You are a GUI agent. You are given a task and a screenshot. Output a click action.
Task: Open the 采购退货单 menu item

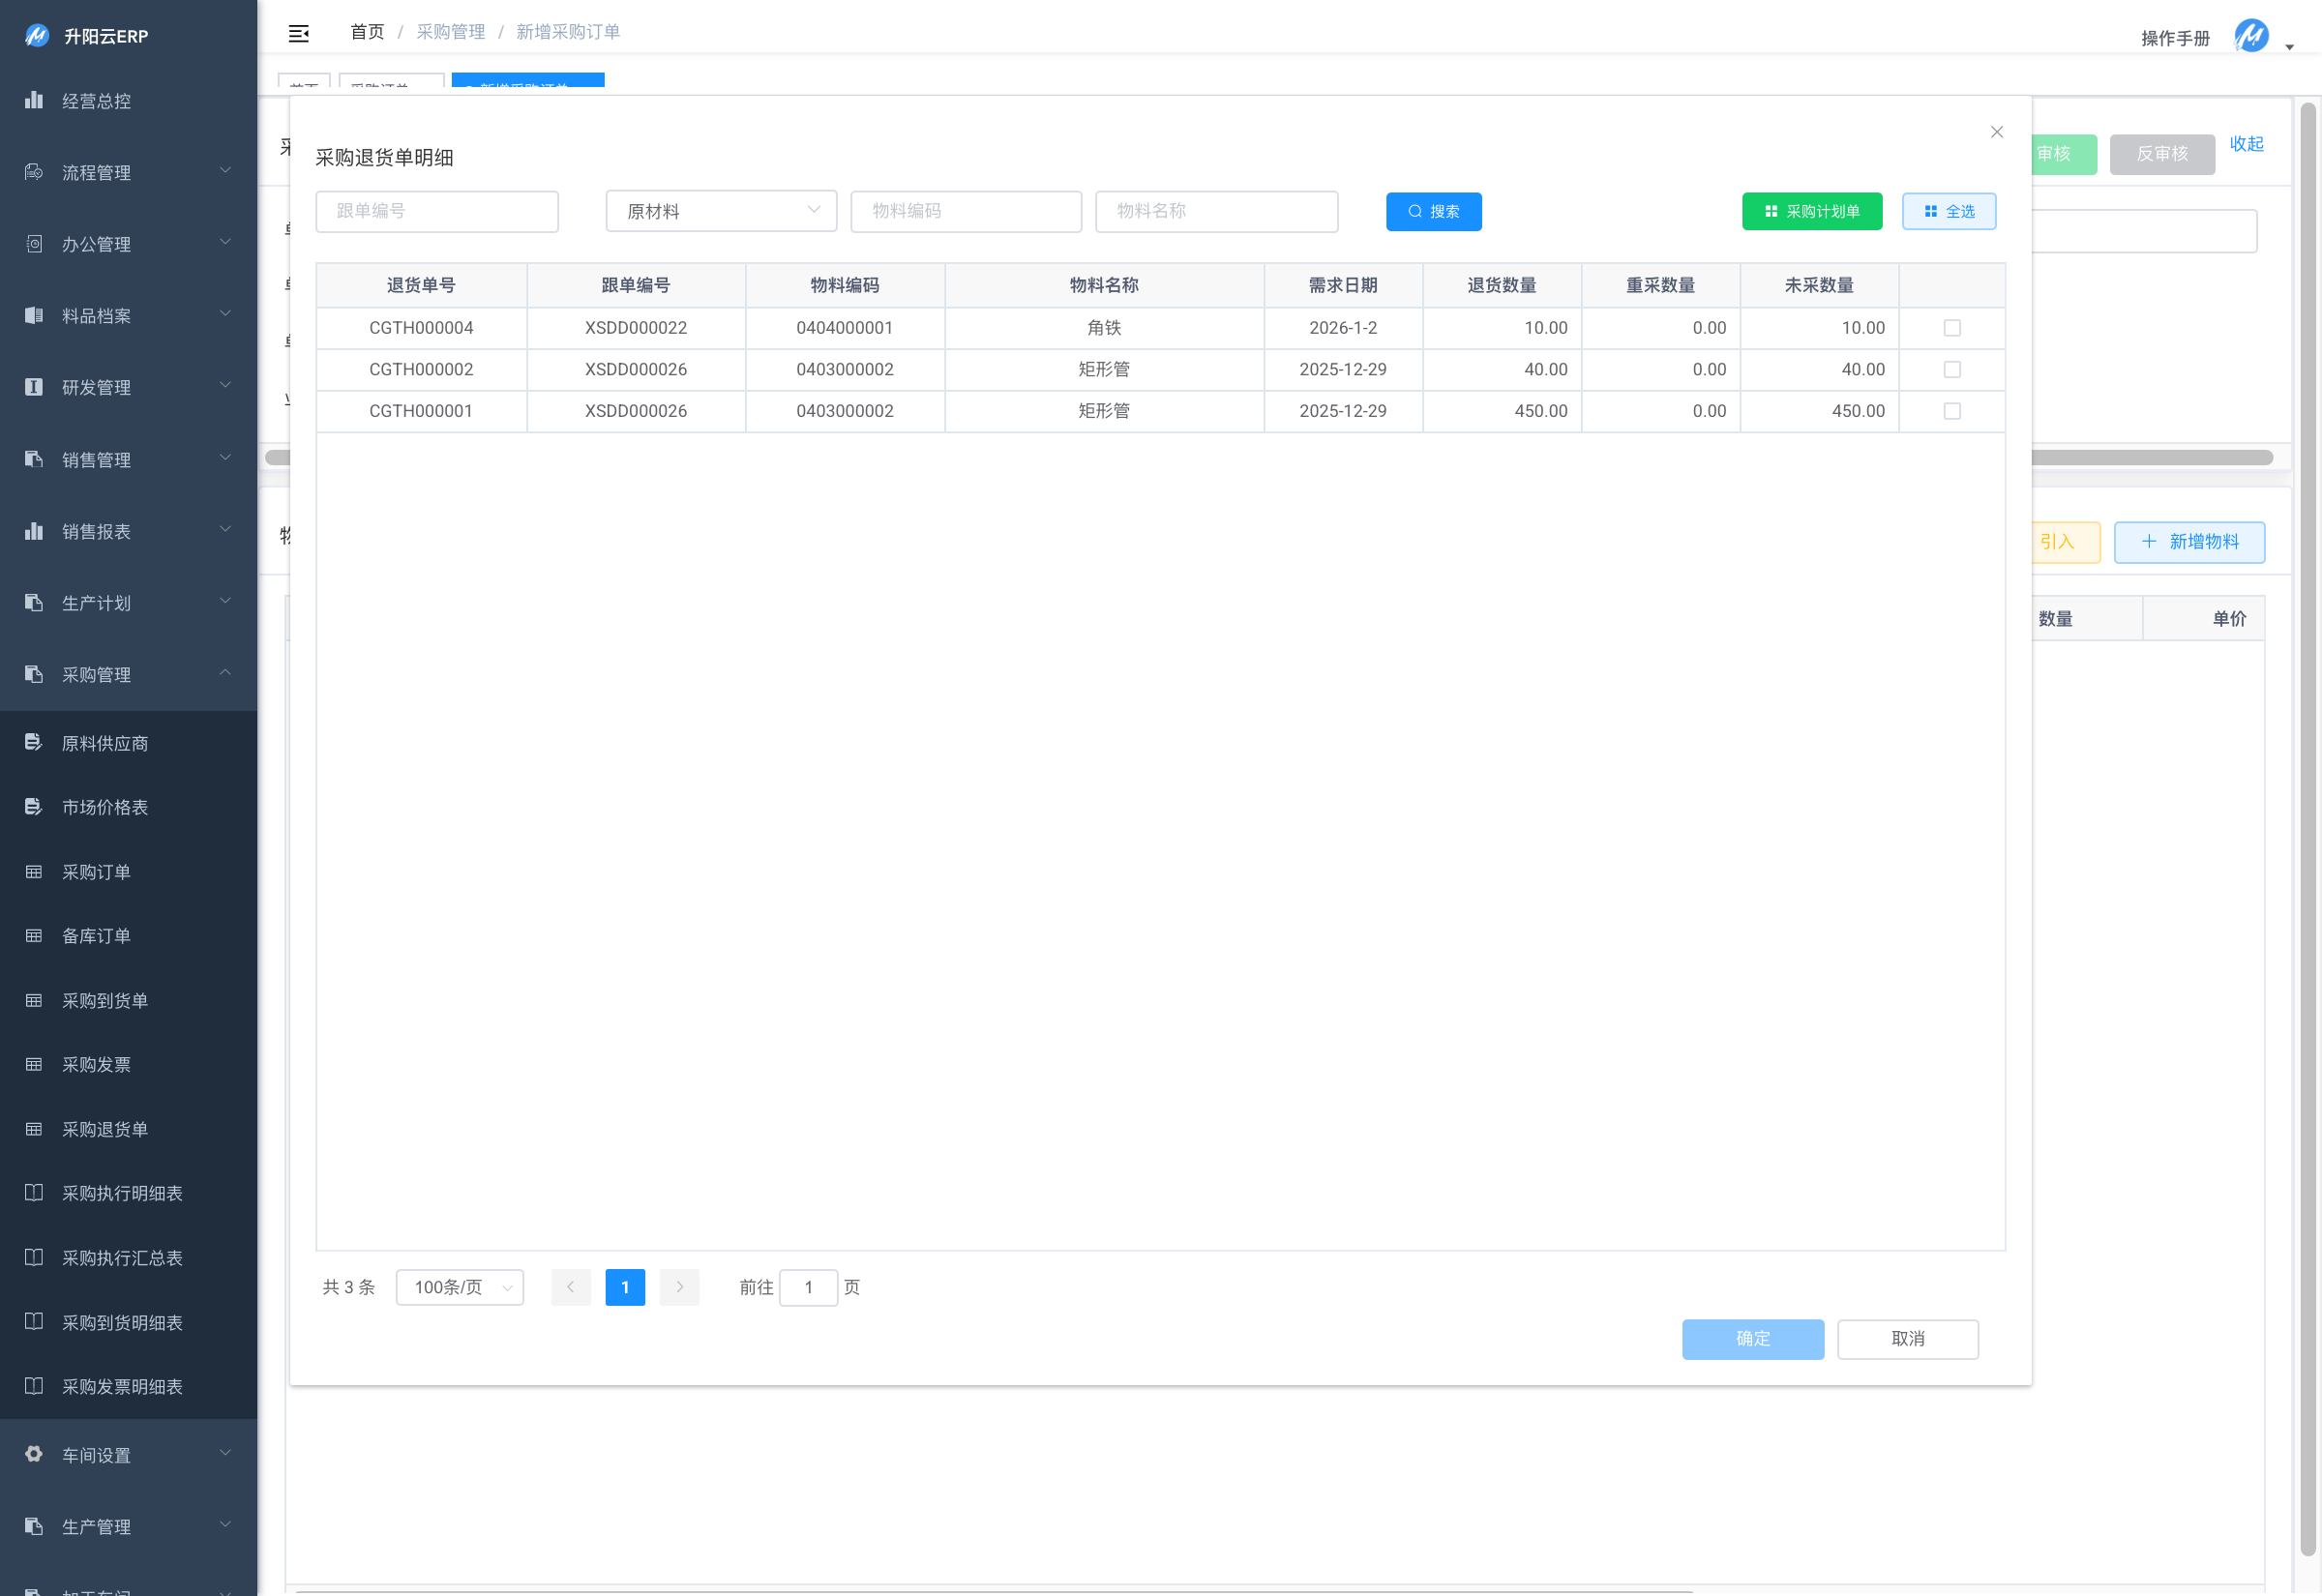pos(105,1129)
